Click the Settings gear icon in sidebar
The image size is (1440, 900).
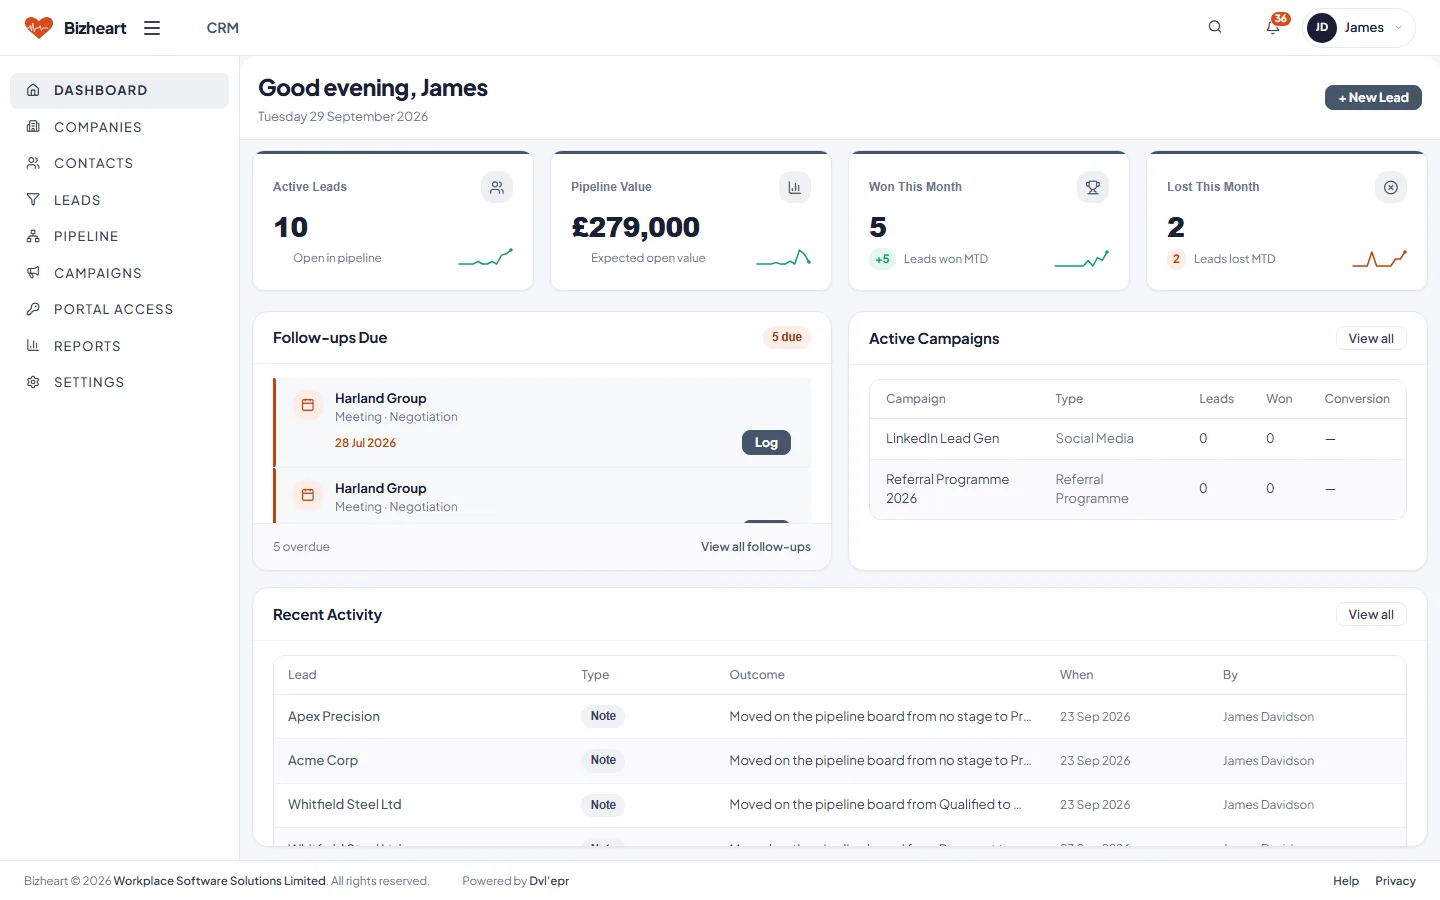pos(33,382)
